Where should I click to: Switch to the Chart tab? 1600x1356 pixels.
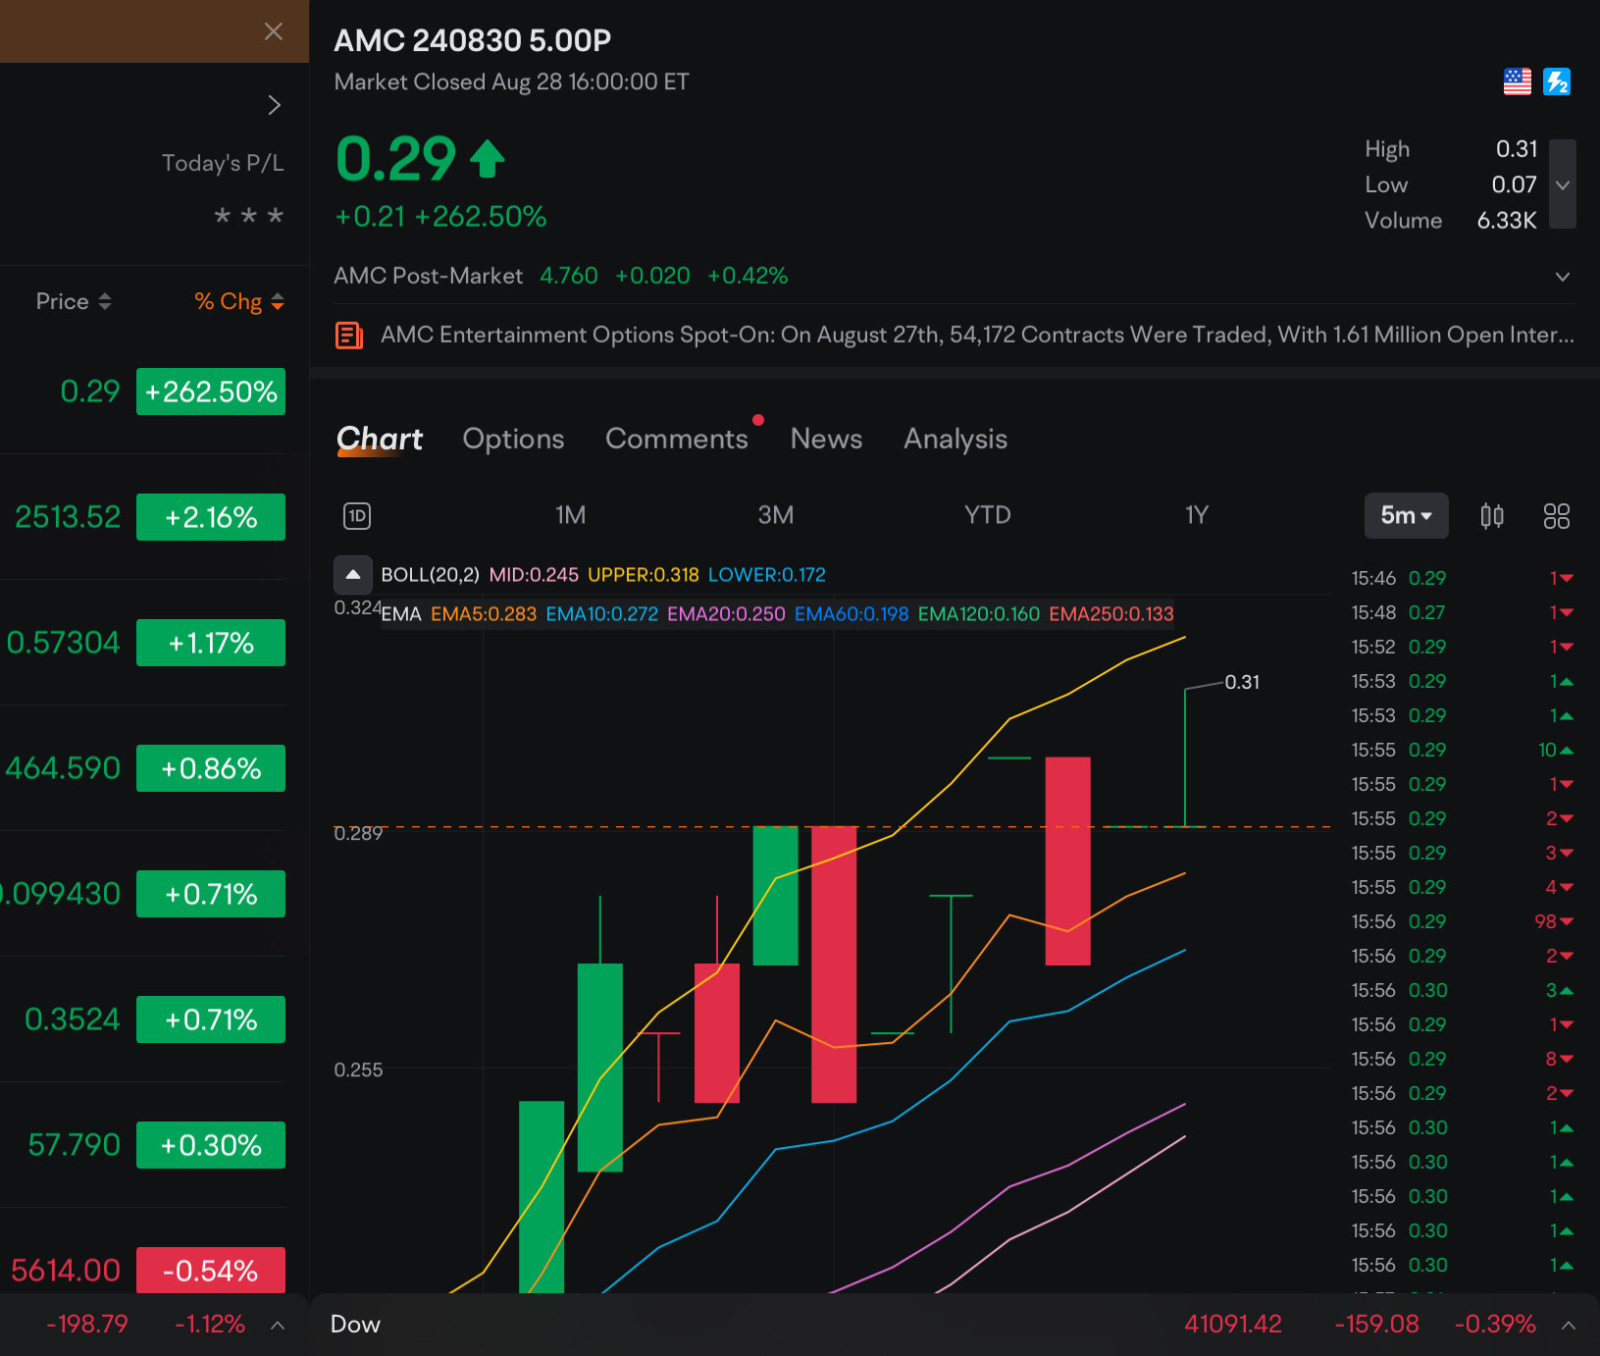pyautogui.click(x=379, y=439)
